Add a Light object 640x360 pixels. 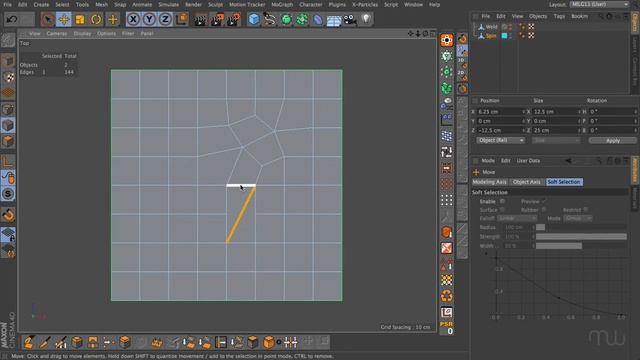point(366,19)
